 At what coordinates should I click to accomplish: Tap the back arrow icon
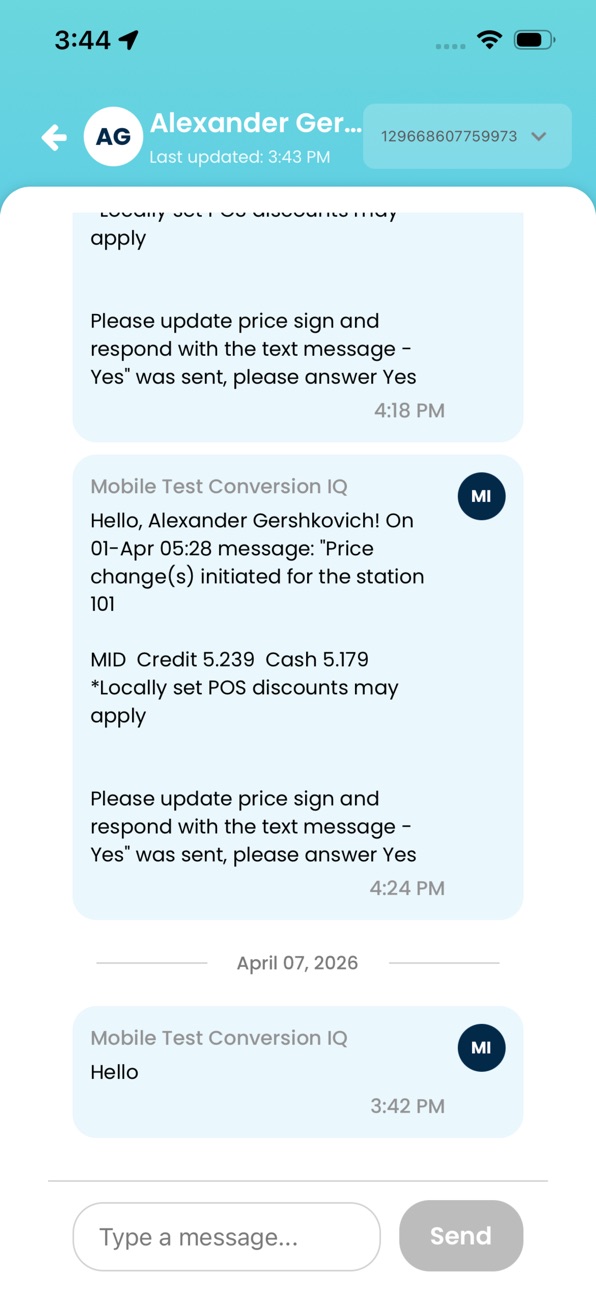click(x=54, y=137)
